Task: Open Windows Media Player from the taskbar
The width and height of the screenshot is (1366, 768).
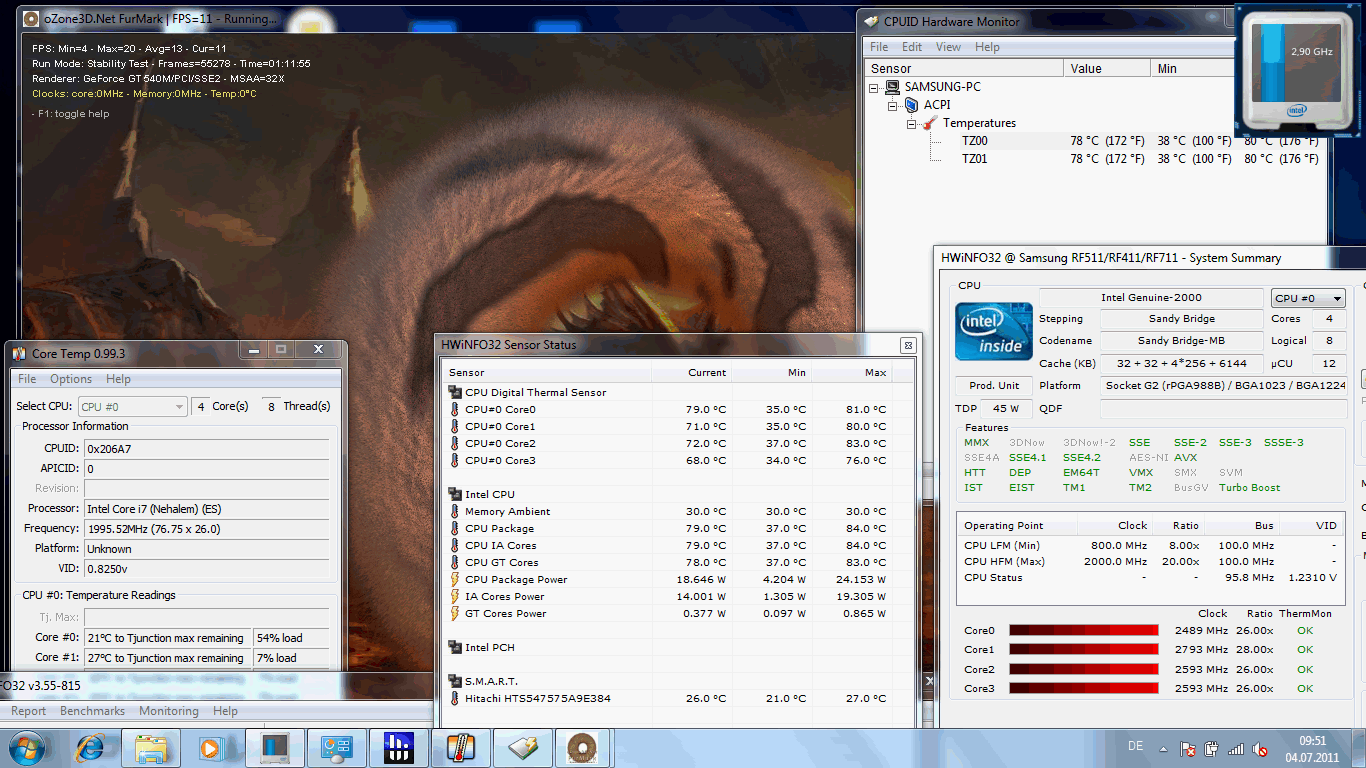Action: pyautogui.click(x=211, y=747)
